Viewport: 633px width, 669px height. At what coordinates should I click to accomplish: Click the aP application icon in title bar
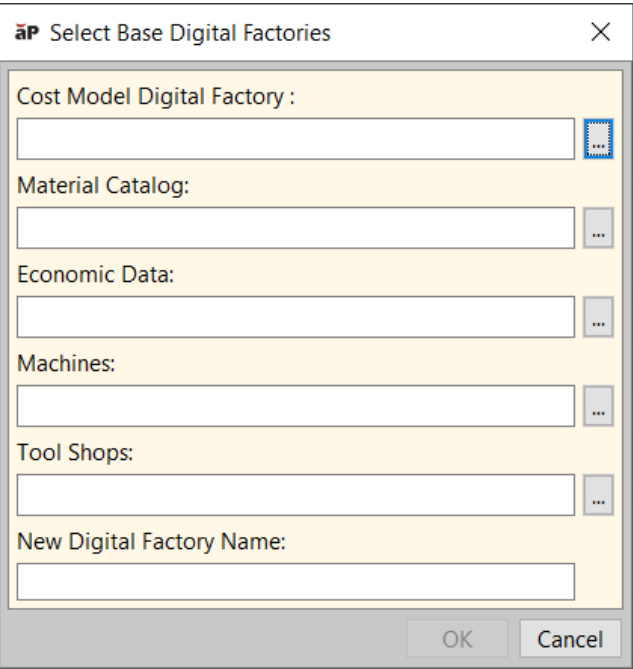point(28,33)
